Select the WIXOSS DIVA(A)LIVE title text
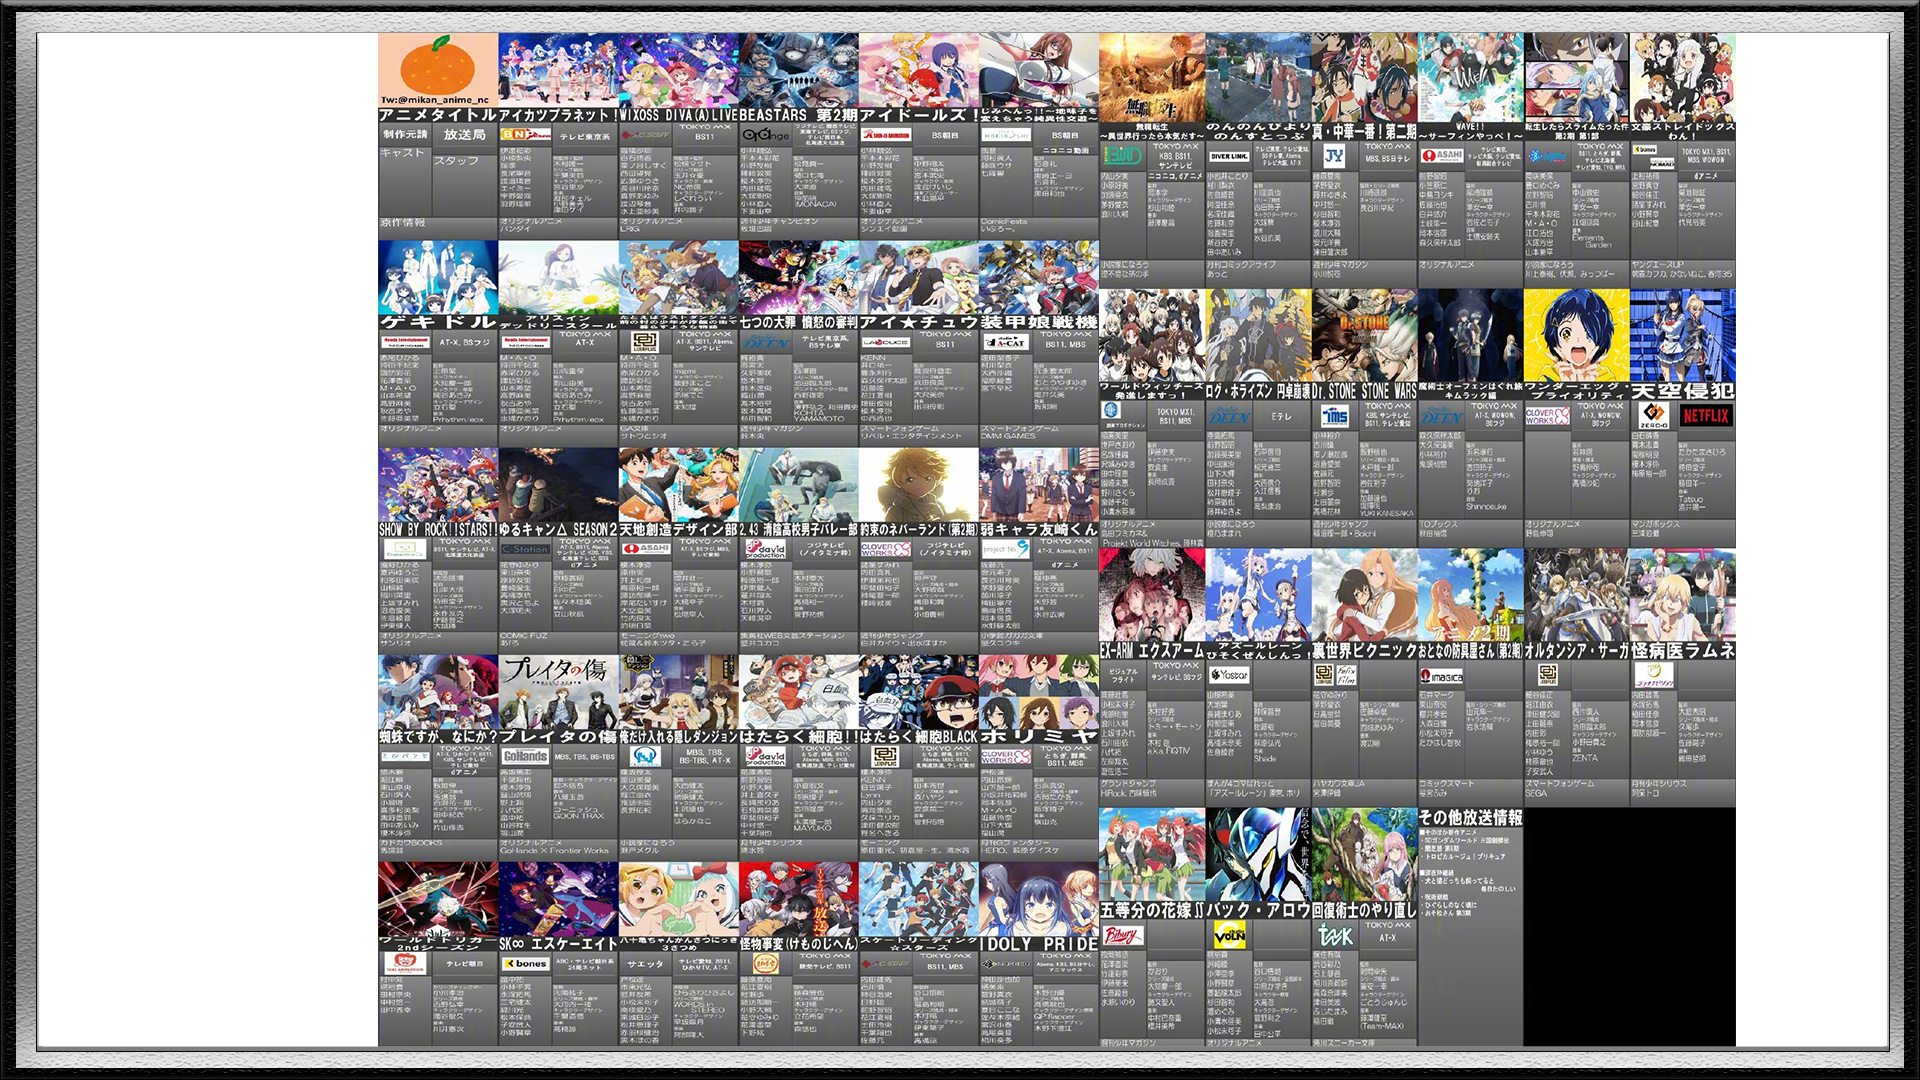The width and height of the screenshot is (1920, 1080). pos(678,115)
